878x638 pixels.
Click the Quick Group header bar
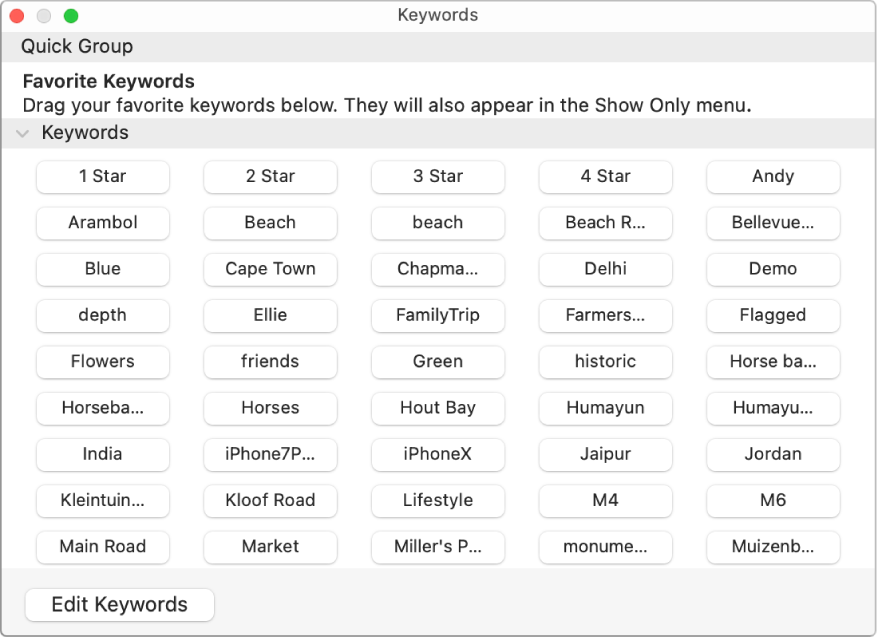tap(77, 46)
